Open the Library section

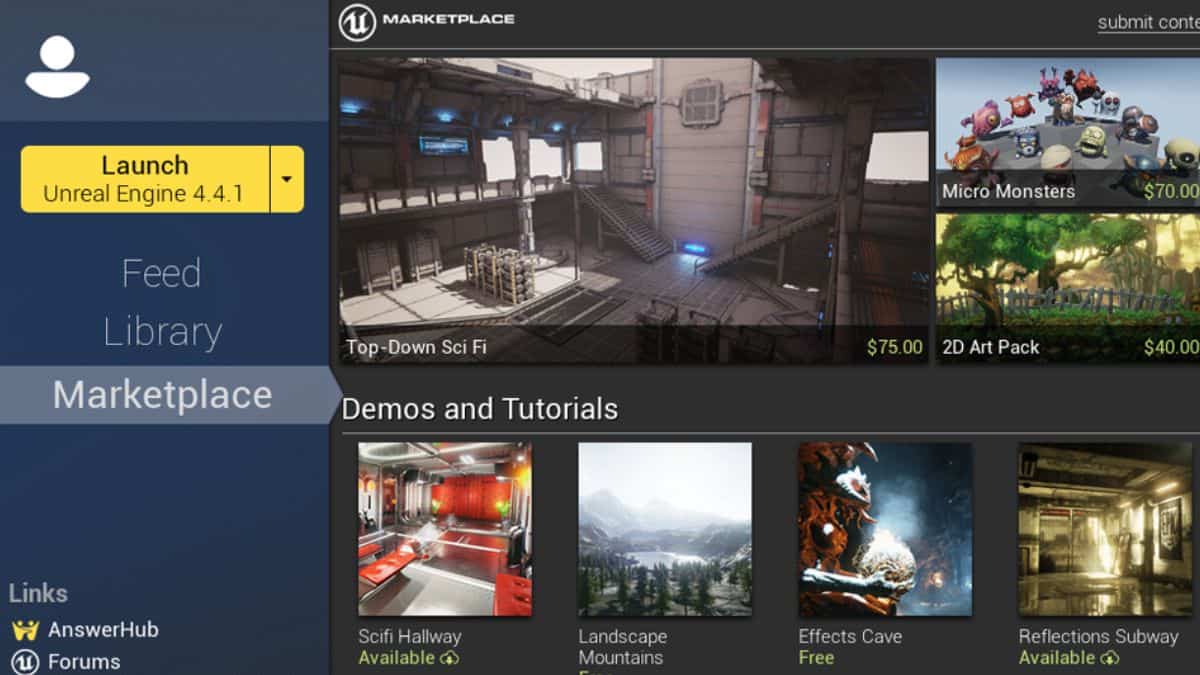162,332
